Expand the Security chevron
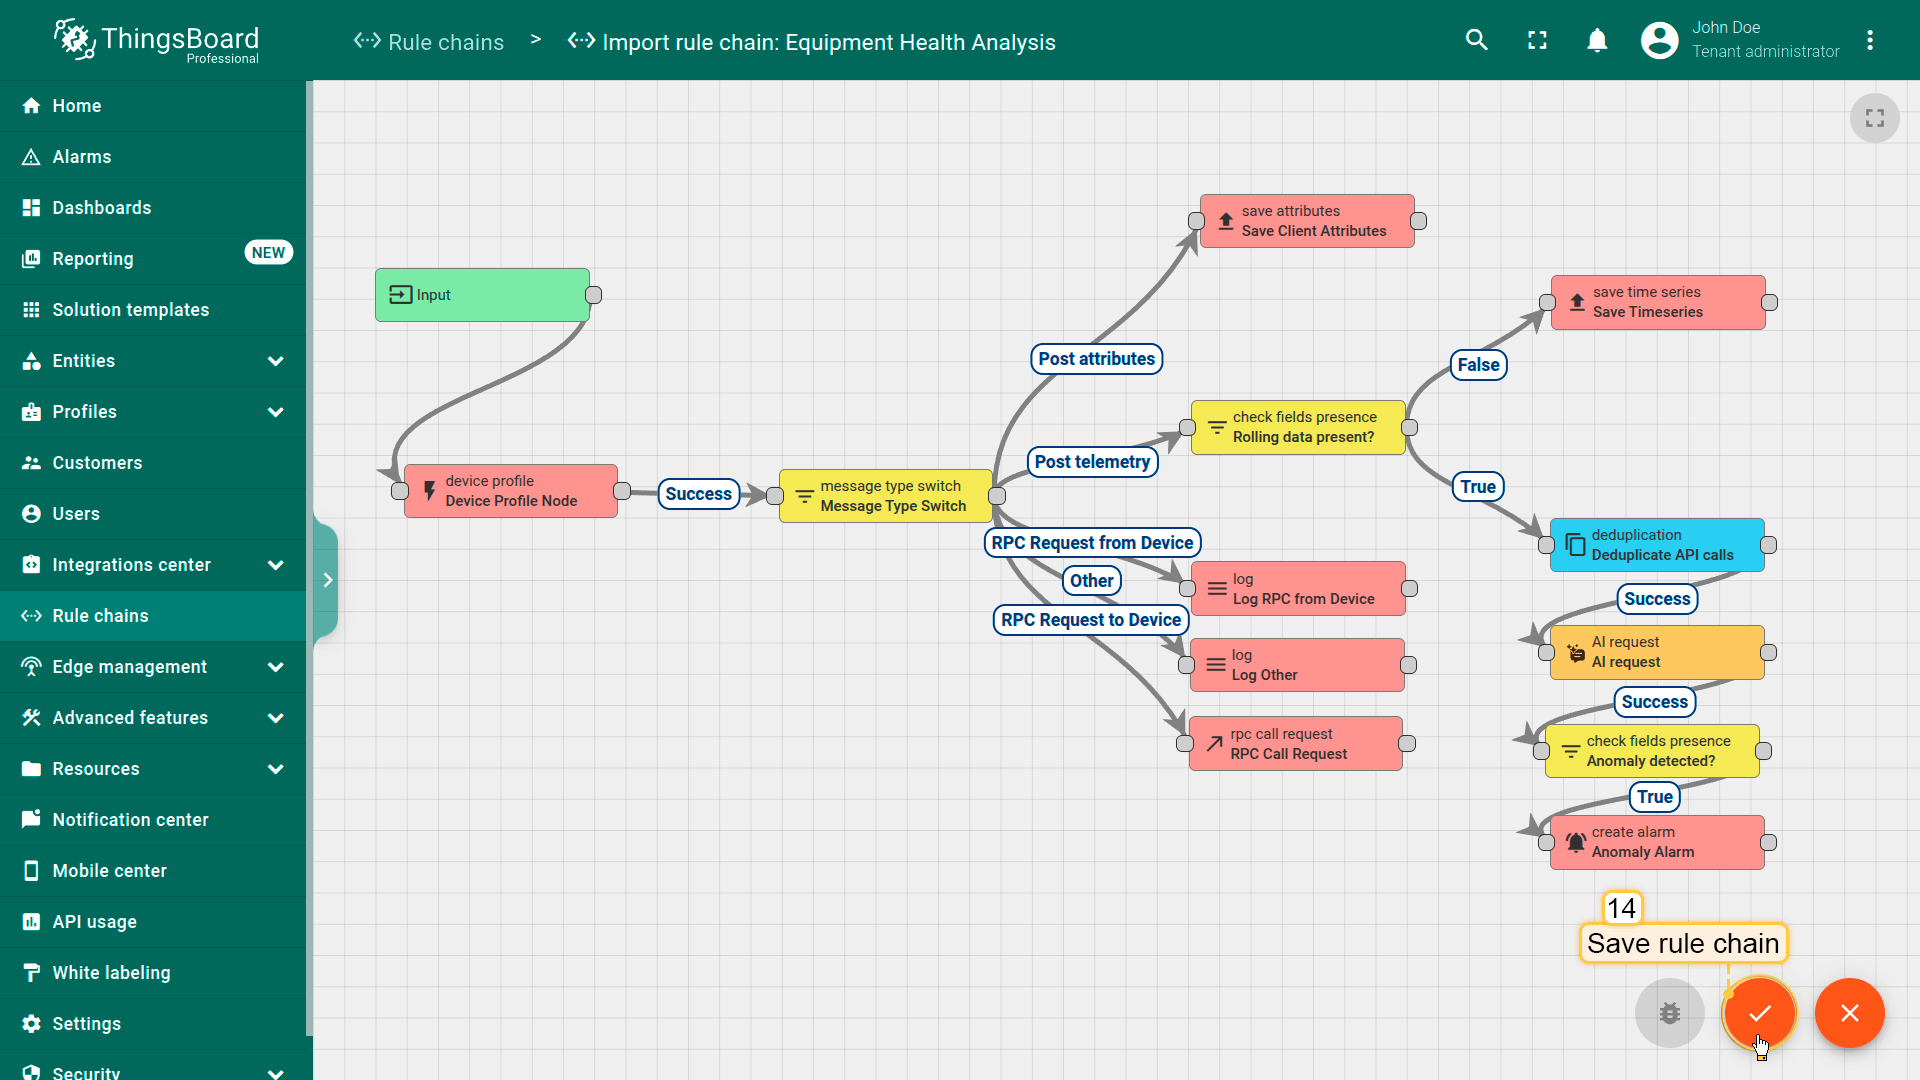The height and width of the screenshot is (1080, 1920). [x=276, y=1073]
